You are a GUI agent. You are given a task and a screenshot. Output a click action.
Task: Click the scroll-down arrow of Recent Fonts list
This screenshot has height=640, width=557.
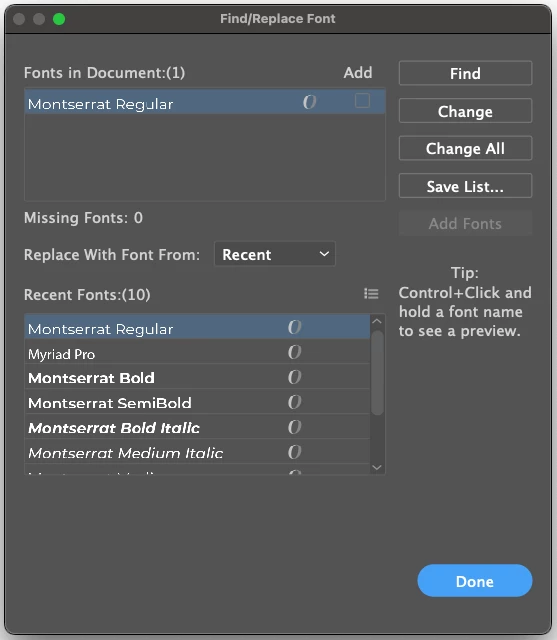click(x=377, y=467)
